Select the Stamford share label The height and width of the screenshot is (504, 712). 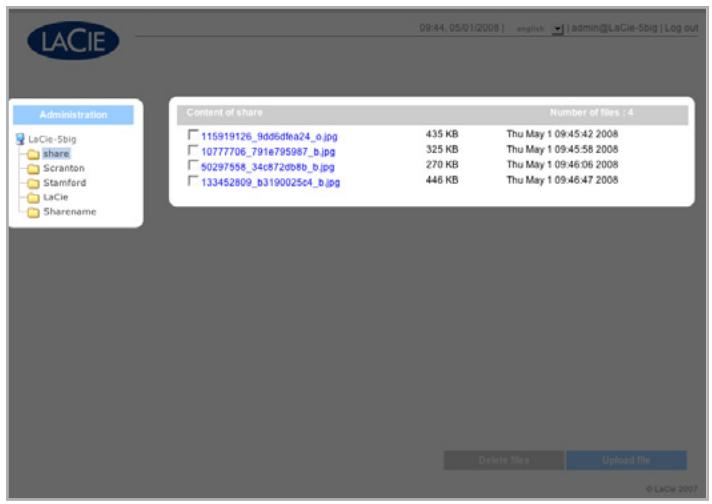64,183
